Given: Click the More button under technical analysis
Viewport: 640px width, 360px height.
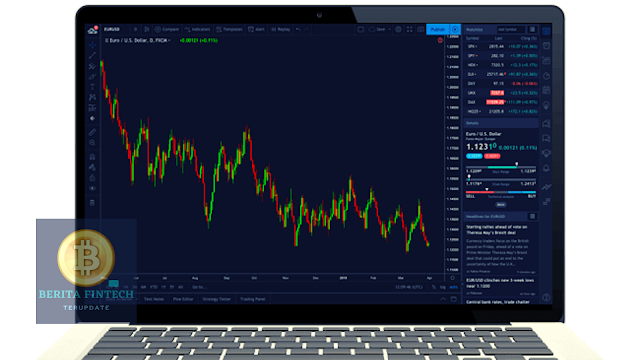Looking at the screenshot, I should [501, 204].
